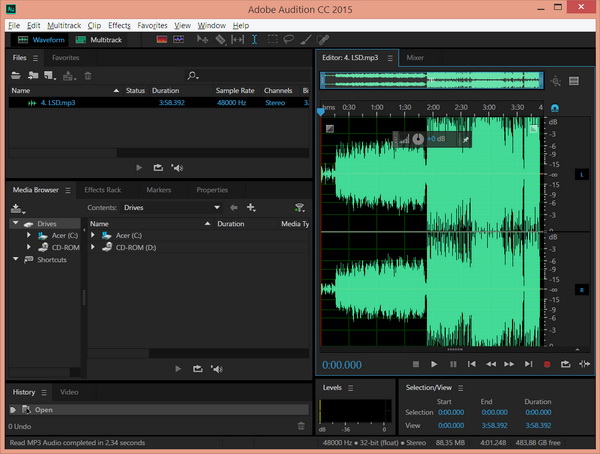Image resolution: width=600 pixels, height=454 pixels.
Task: Click Media Browser back arrow
Action: click(x=234, y=207)
